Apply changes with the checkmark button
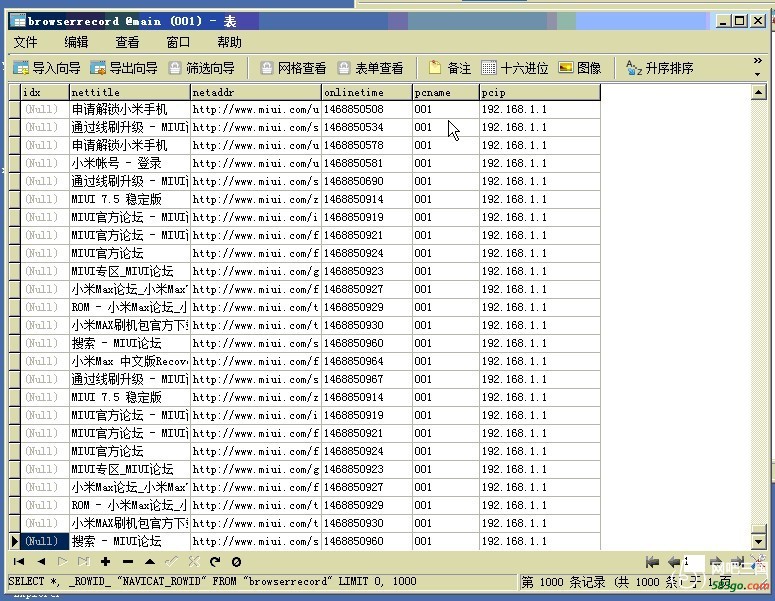 (x=172, y=561)
